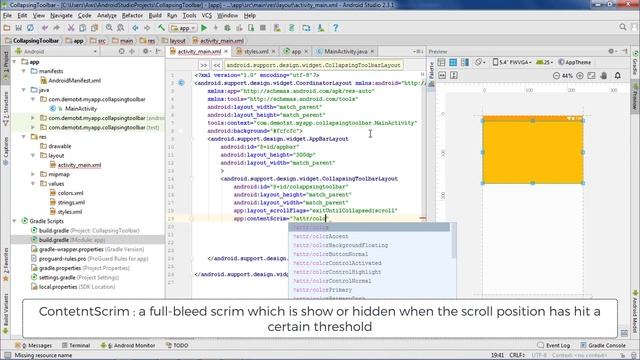This screenshot has height=360, width=640.
Task: Click the orange layout in preview
Action: tap(533, 152)
